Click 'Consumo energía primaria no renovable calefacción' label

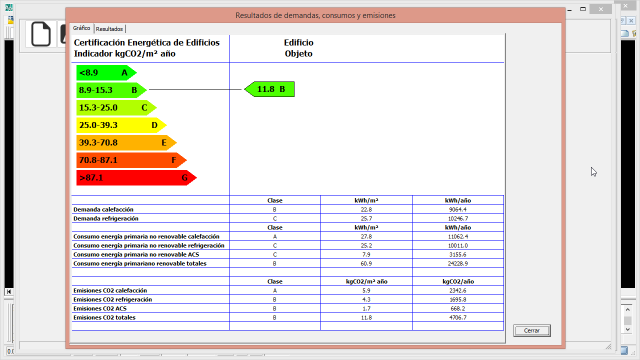[146, 236]
